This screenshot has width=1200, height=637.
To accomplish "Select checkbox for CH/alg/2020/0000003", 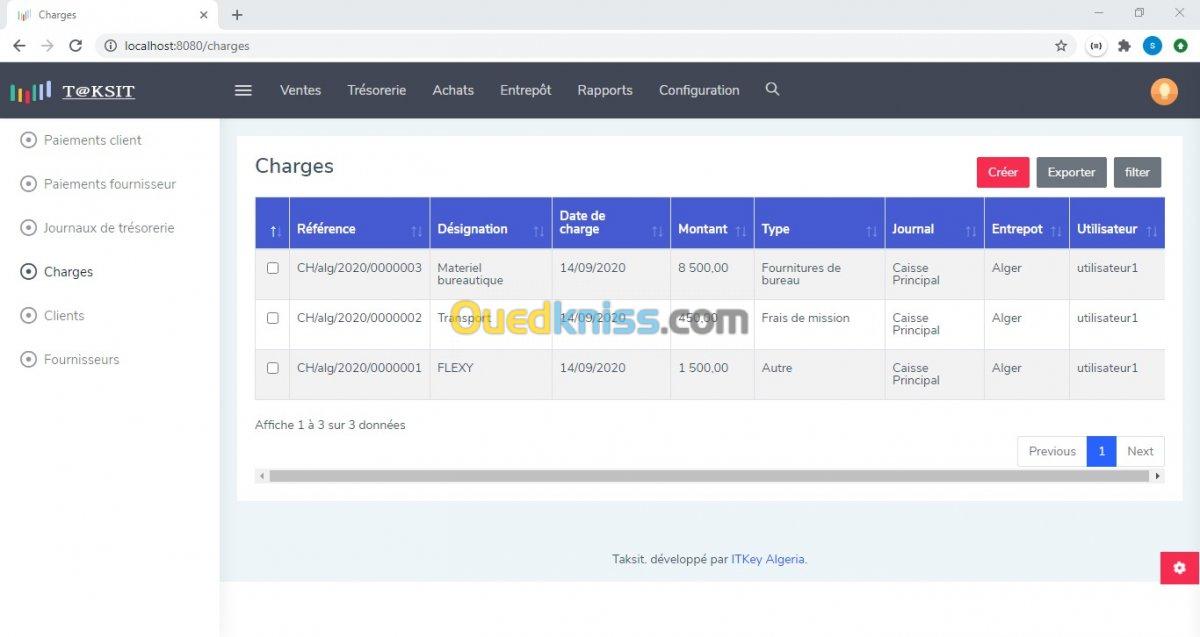I will point(273,268).
